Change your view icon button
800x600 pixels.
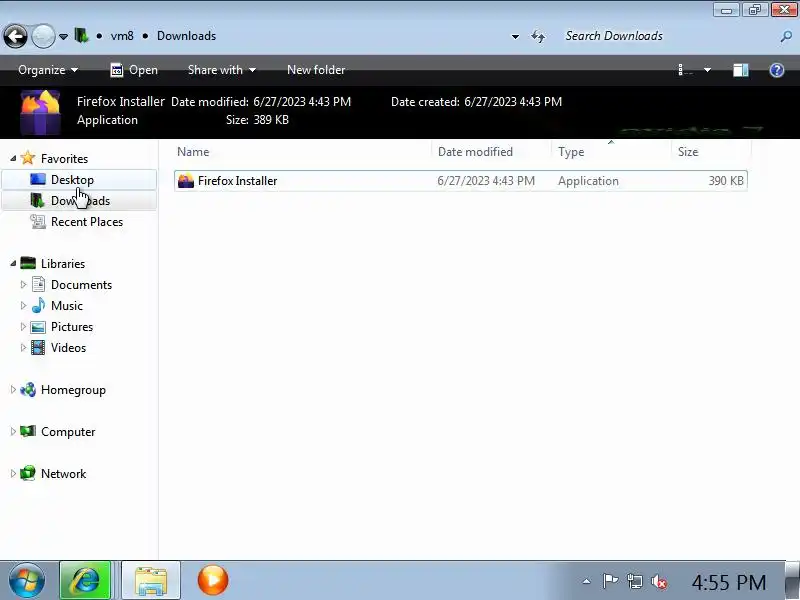click(685, 70)
